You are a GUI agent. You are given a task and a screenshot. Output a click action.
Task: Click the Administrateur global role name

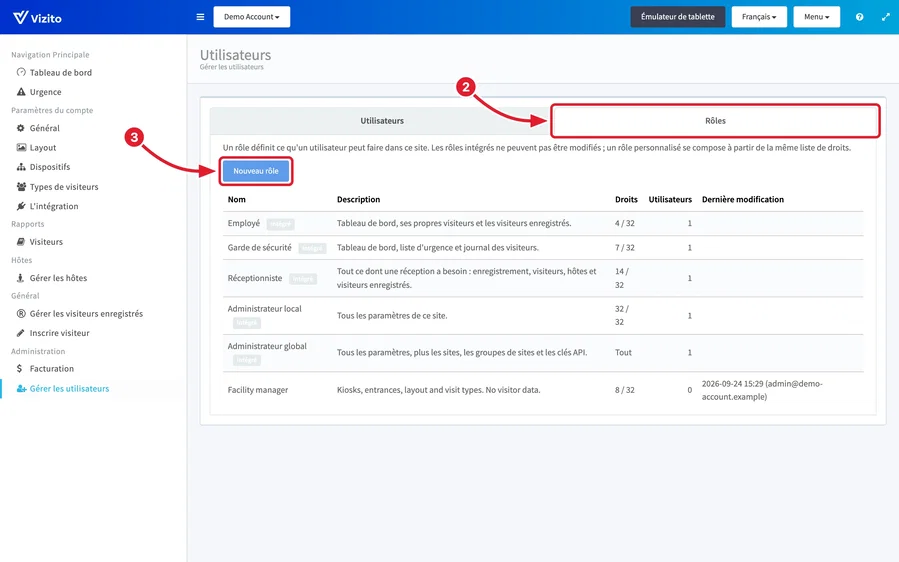point(267,346)
